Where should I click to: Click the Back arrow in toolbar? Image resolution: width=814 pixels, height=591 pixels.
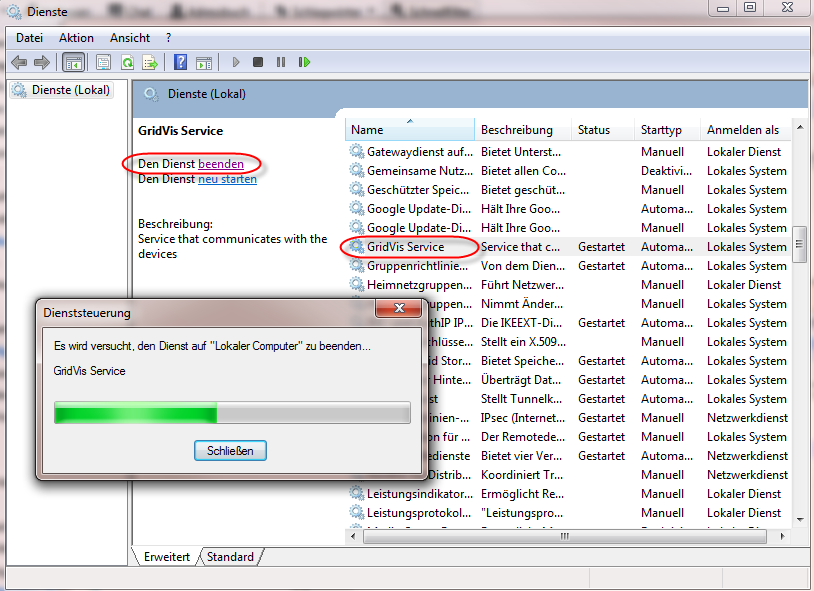click(19, 62)
